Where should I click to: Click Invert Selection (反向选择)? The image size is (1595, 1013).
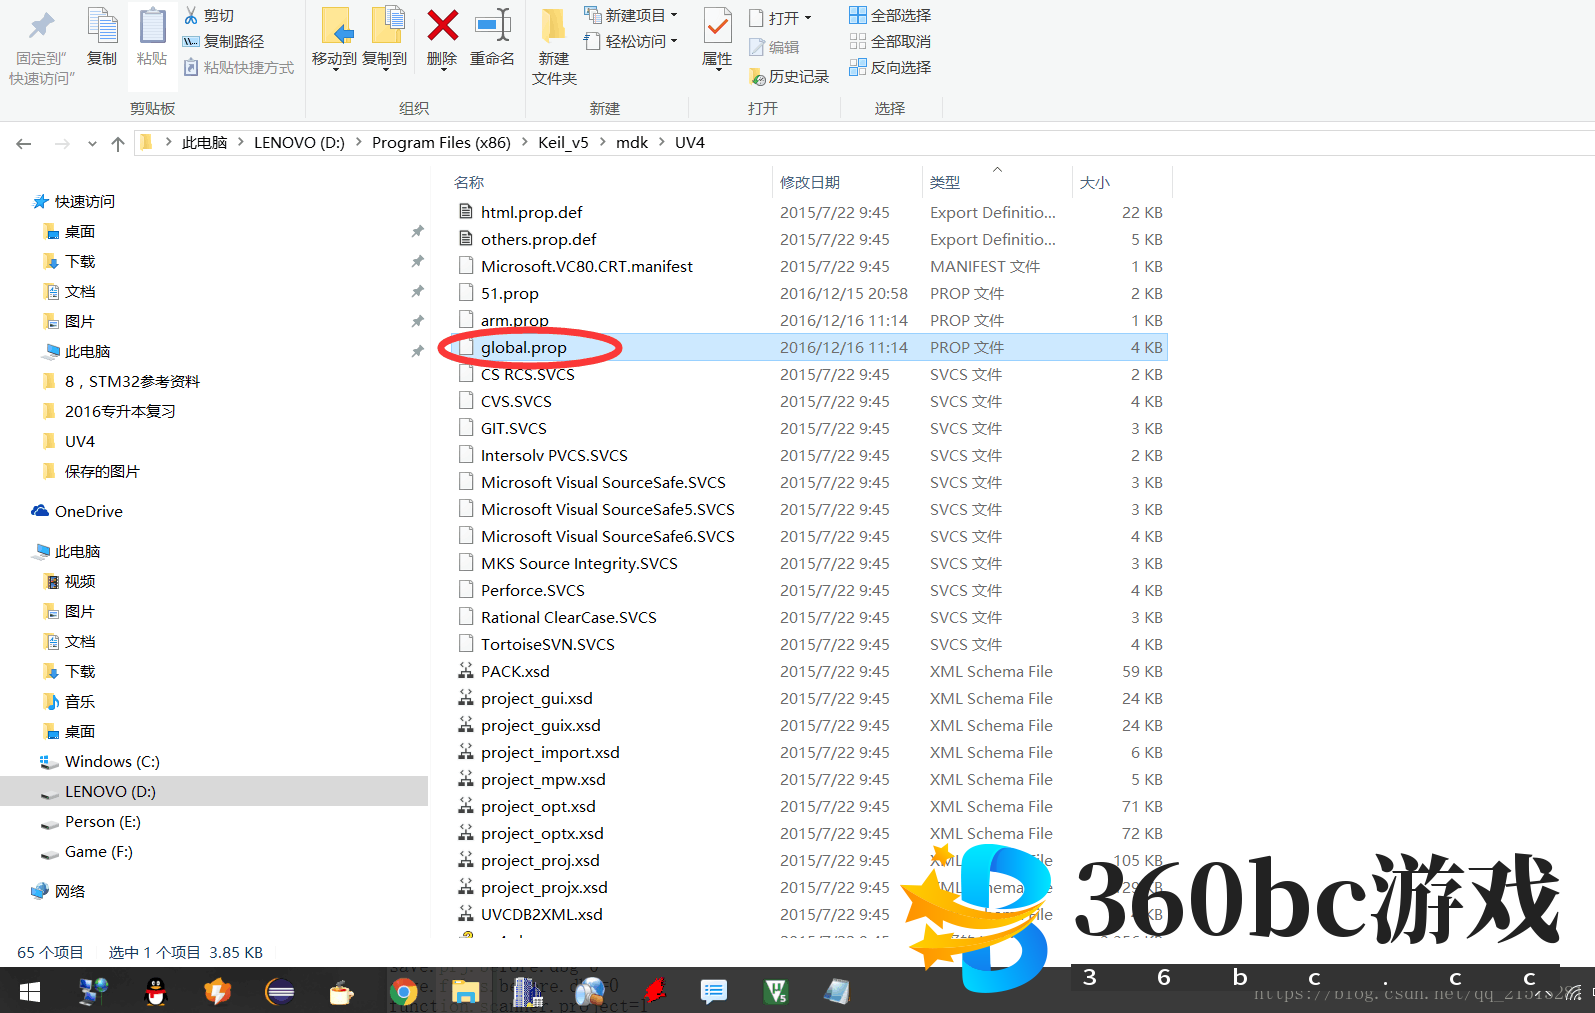(x=890, y=67)
